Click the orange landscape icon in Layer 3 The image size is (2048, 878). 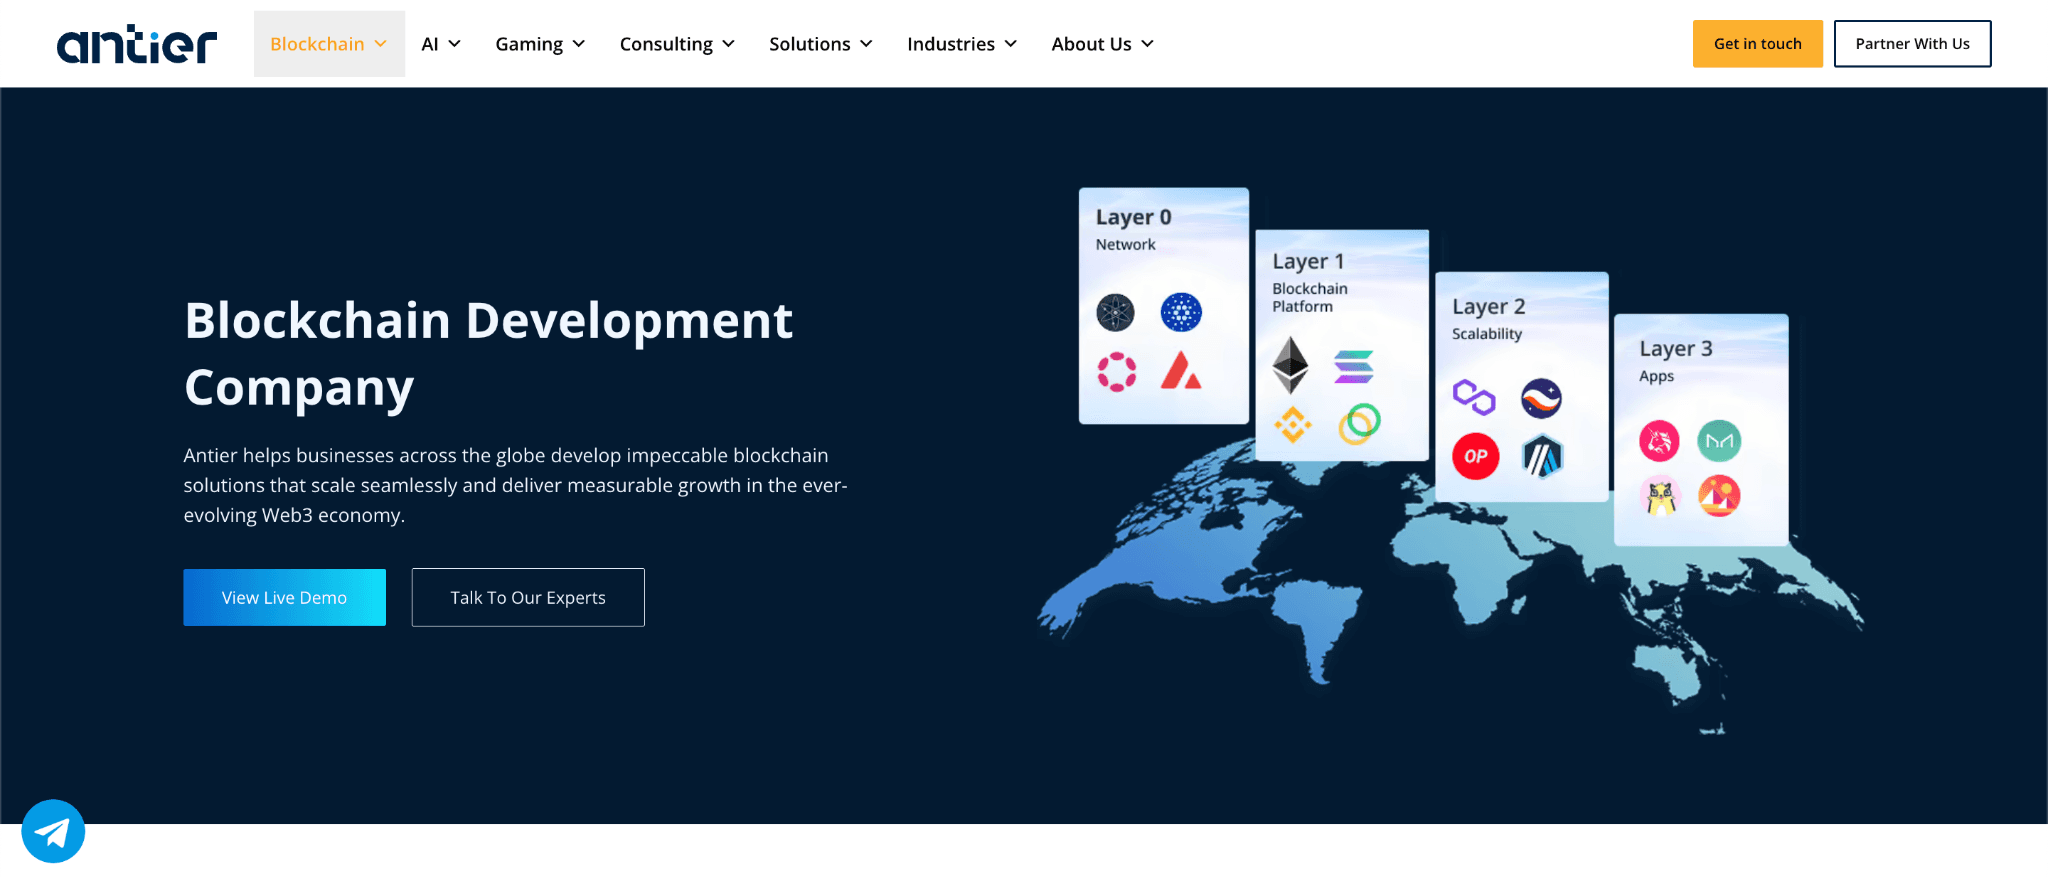tap(1719, 496)
